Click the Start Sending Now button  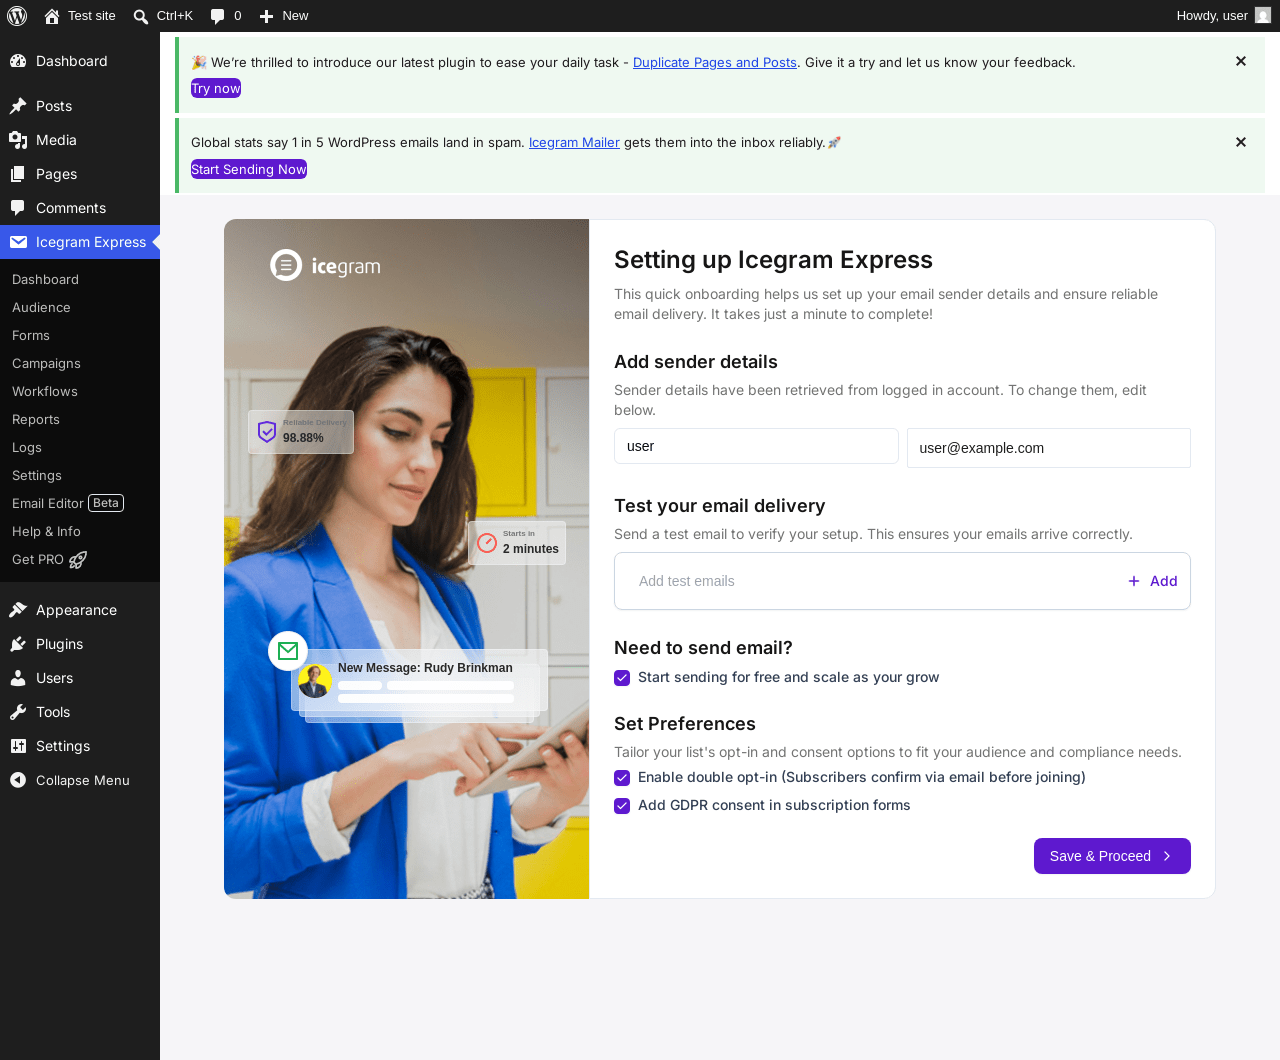(x=249, y=169)
